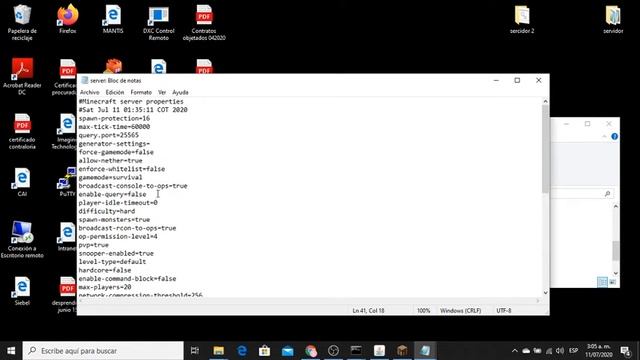Open the Mail app from the taskbar
Screen dimensions: 640x360
pos(287,351)
